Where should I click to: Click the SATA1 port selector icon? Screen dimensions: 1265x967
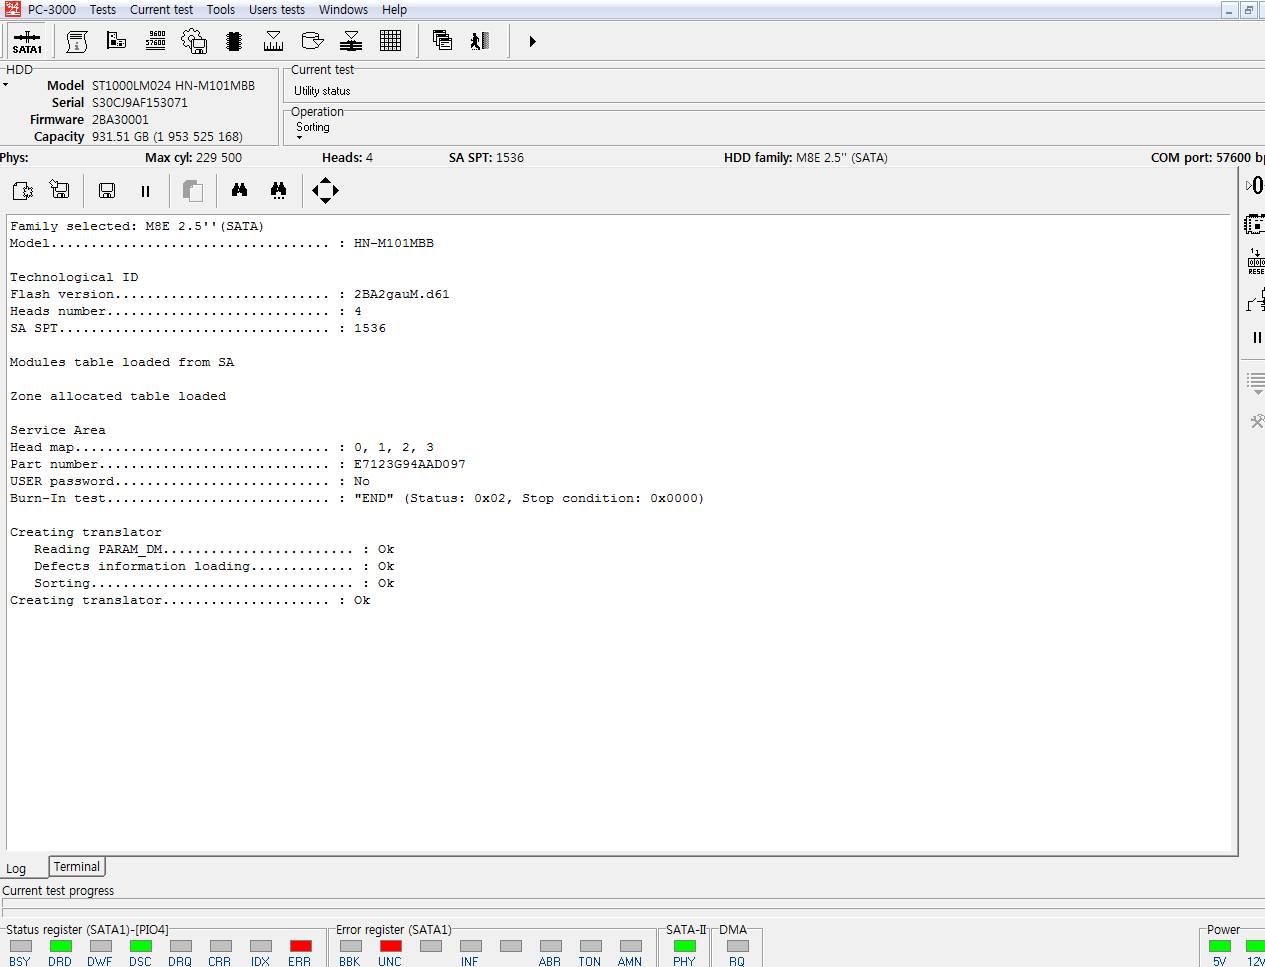[27, 41]
